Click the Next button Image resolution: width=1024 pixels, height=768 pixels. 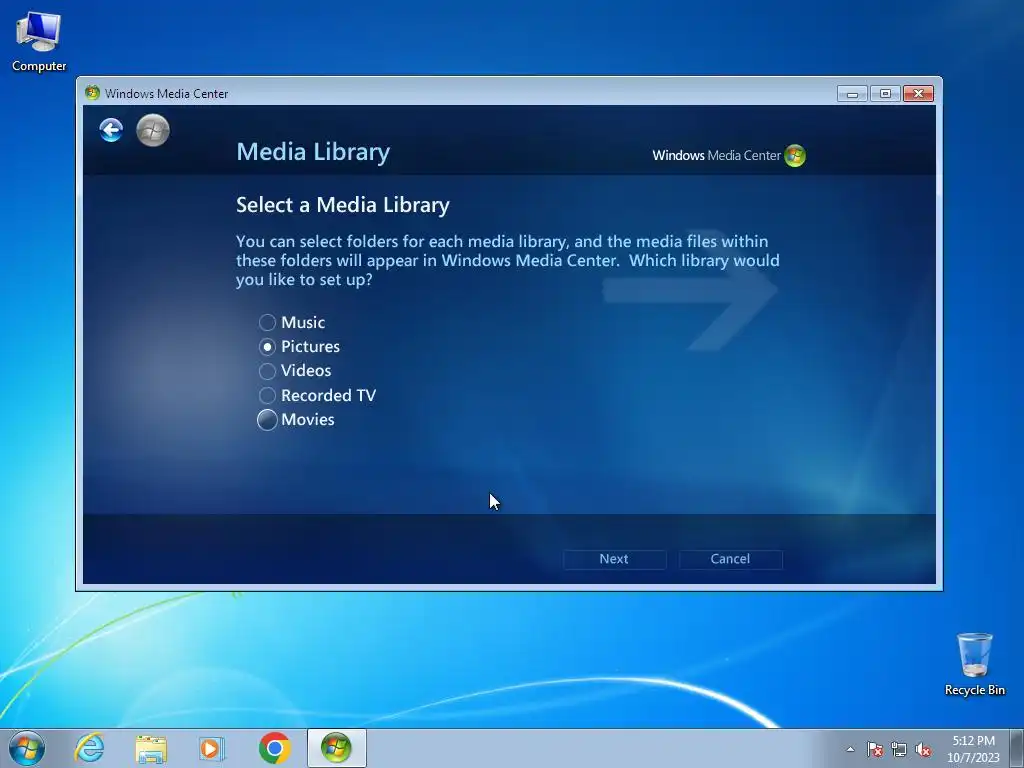(x=614, y=559)
